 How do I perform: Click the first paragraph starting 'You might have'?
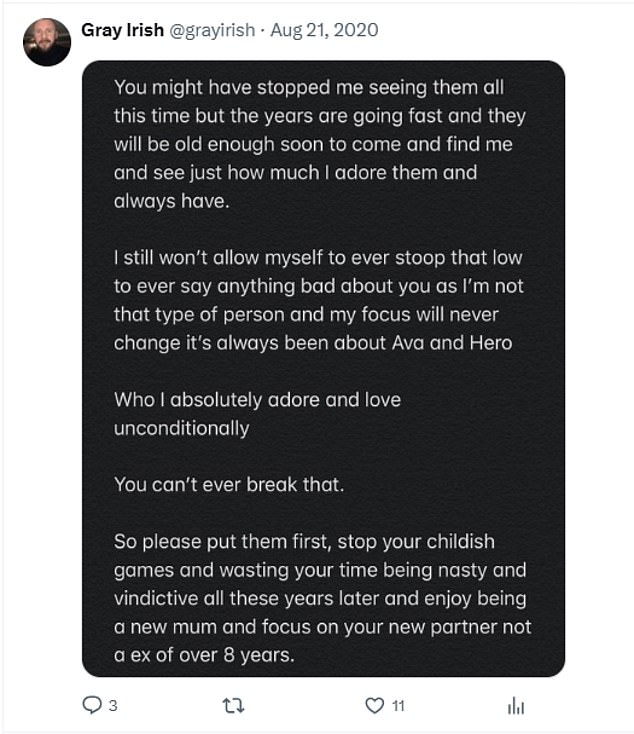(320, 144)
